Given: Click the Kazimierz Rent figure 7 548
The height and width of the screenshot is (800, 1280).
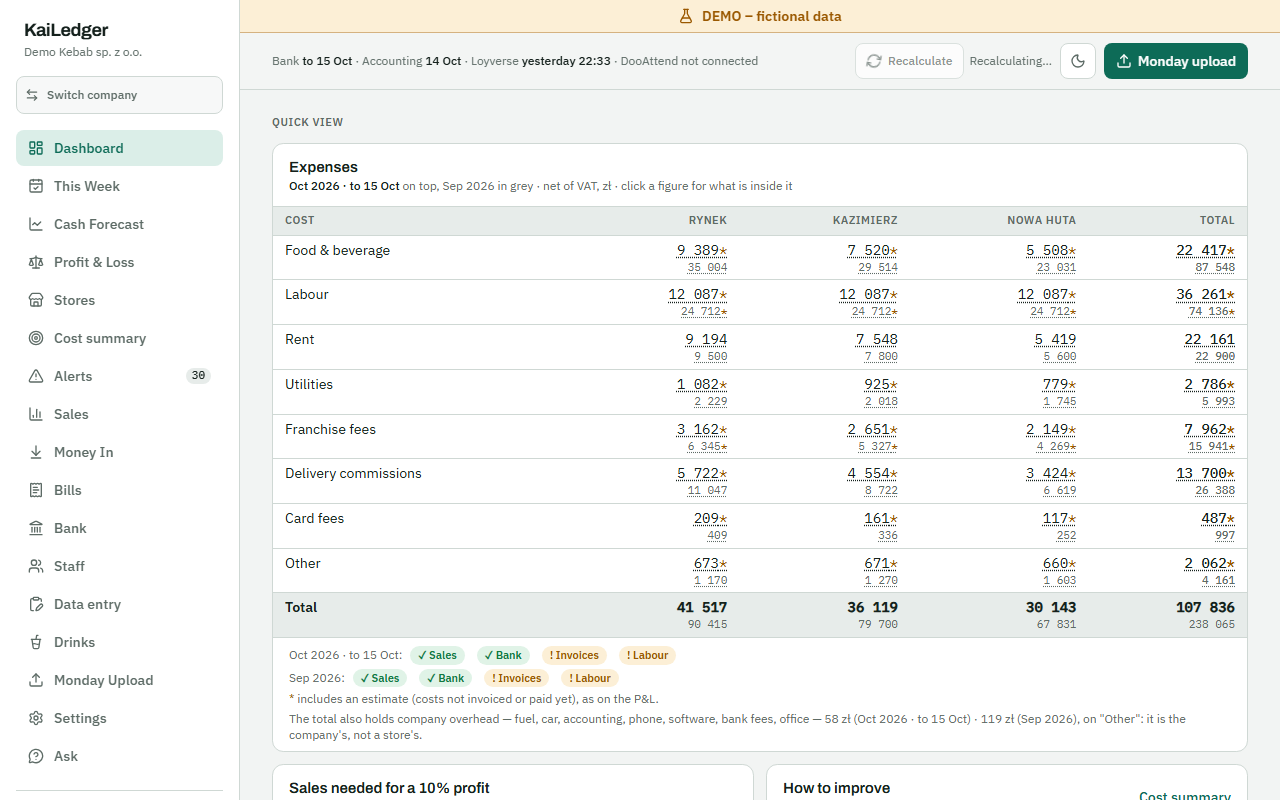Looking at the screenshot, I should point(876,340).
